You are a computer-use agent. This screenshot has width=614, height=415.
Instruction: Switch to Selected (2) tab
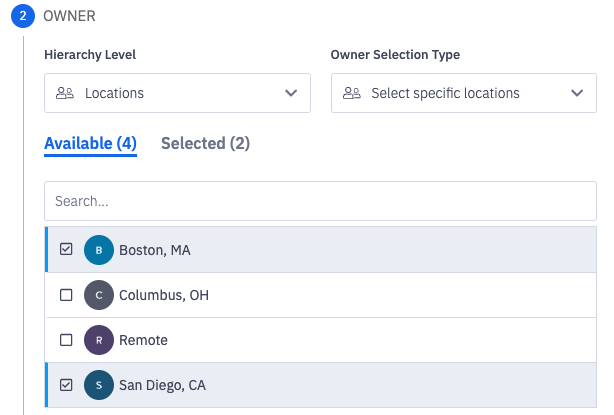coord(205,144)
